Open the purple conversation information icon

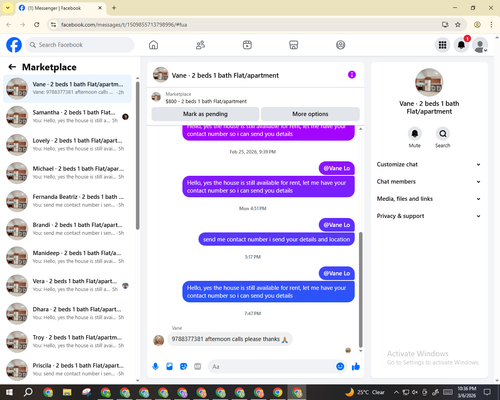coord(352,75)
